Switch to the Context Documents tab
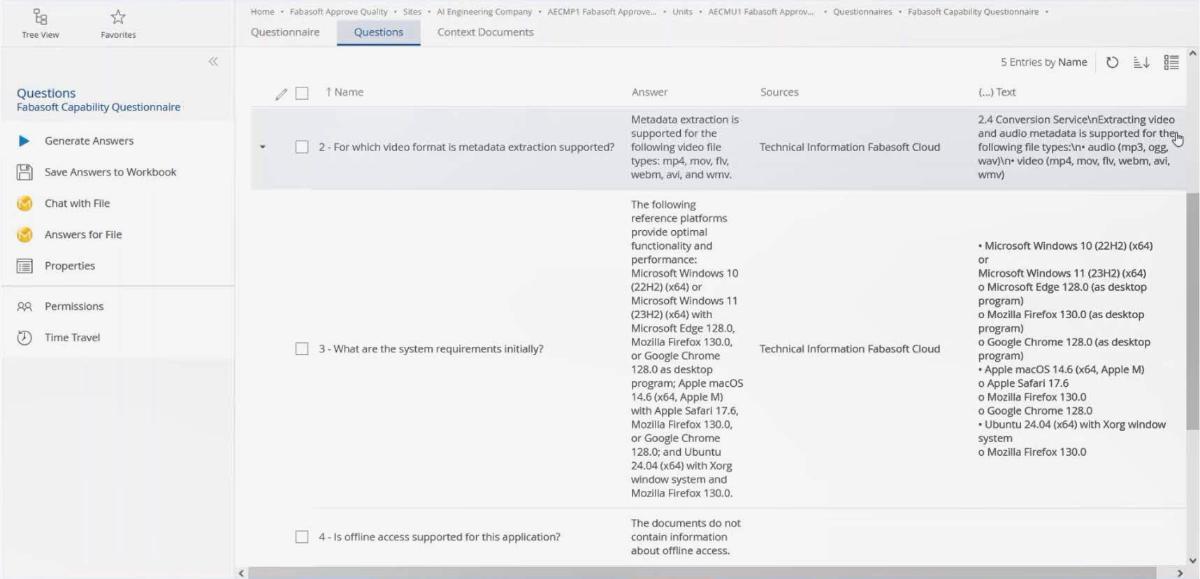The height and width of the screenshot is (579, 1200). point(485,32)
